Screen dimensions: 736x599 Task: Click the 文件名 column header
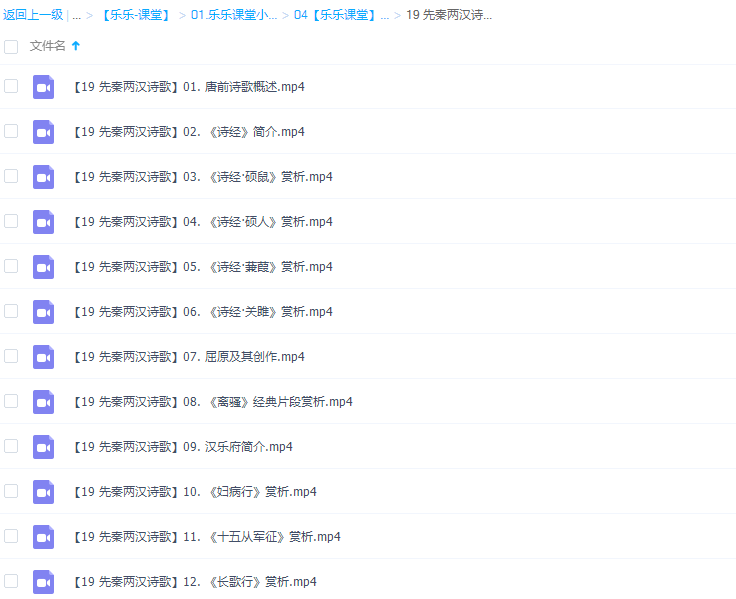pos(47,46)
